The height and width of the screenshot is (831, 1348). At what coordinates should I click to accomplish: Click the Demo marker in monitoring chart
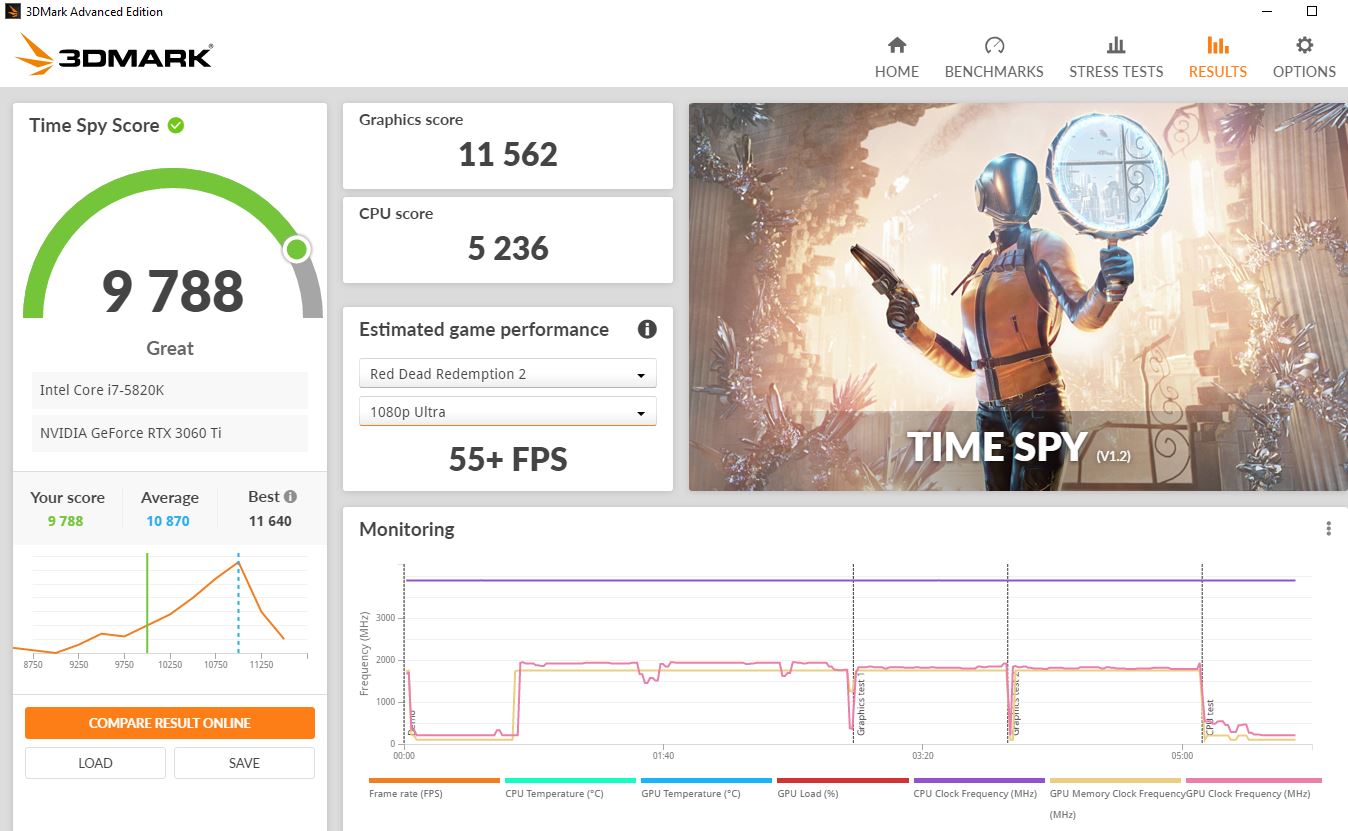pyautogui.click(x=411, y=724)
